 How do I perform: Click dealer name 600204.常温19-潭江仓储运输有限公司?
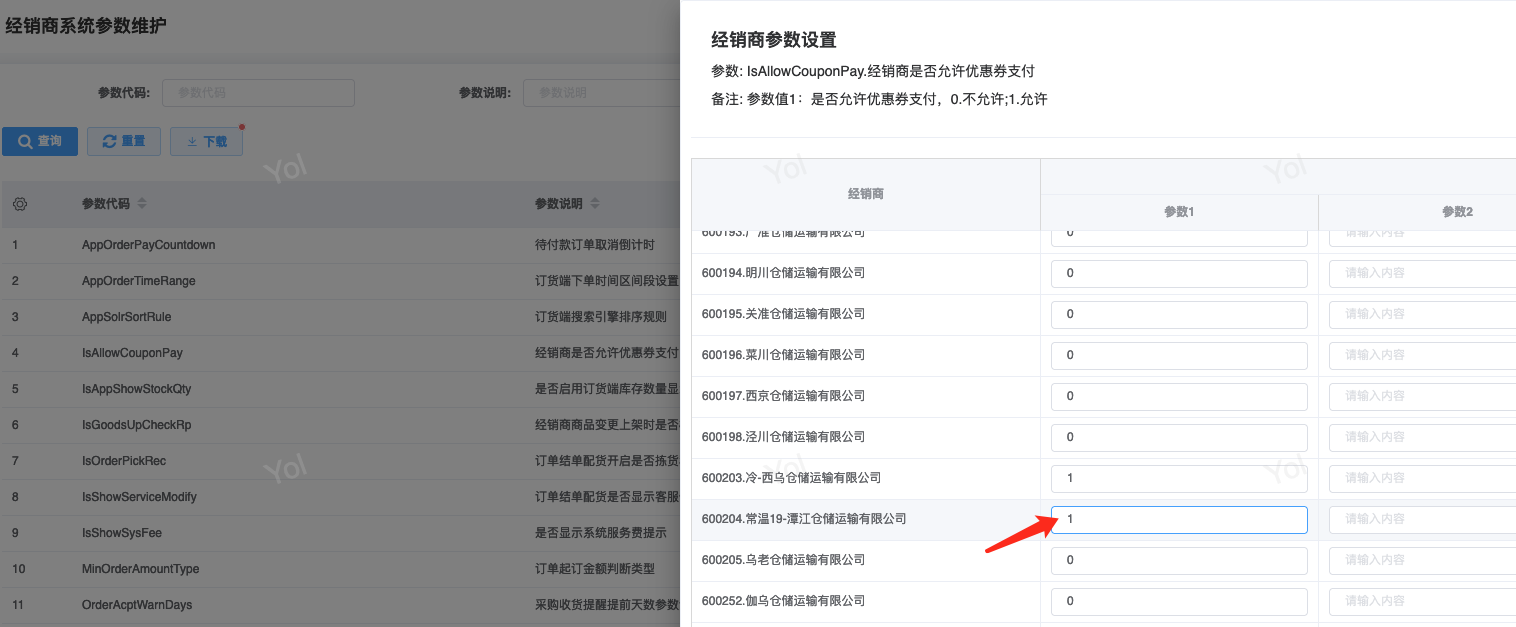(804, 519)
